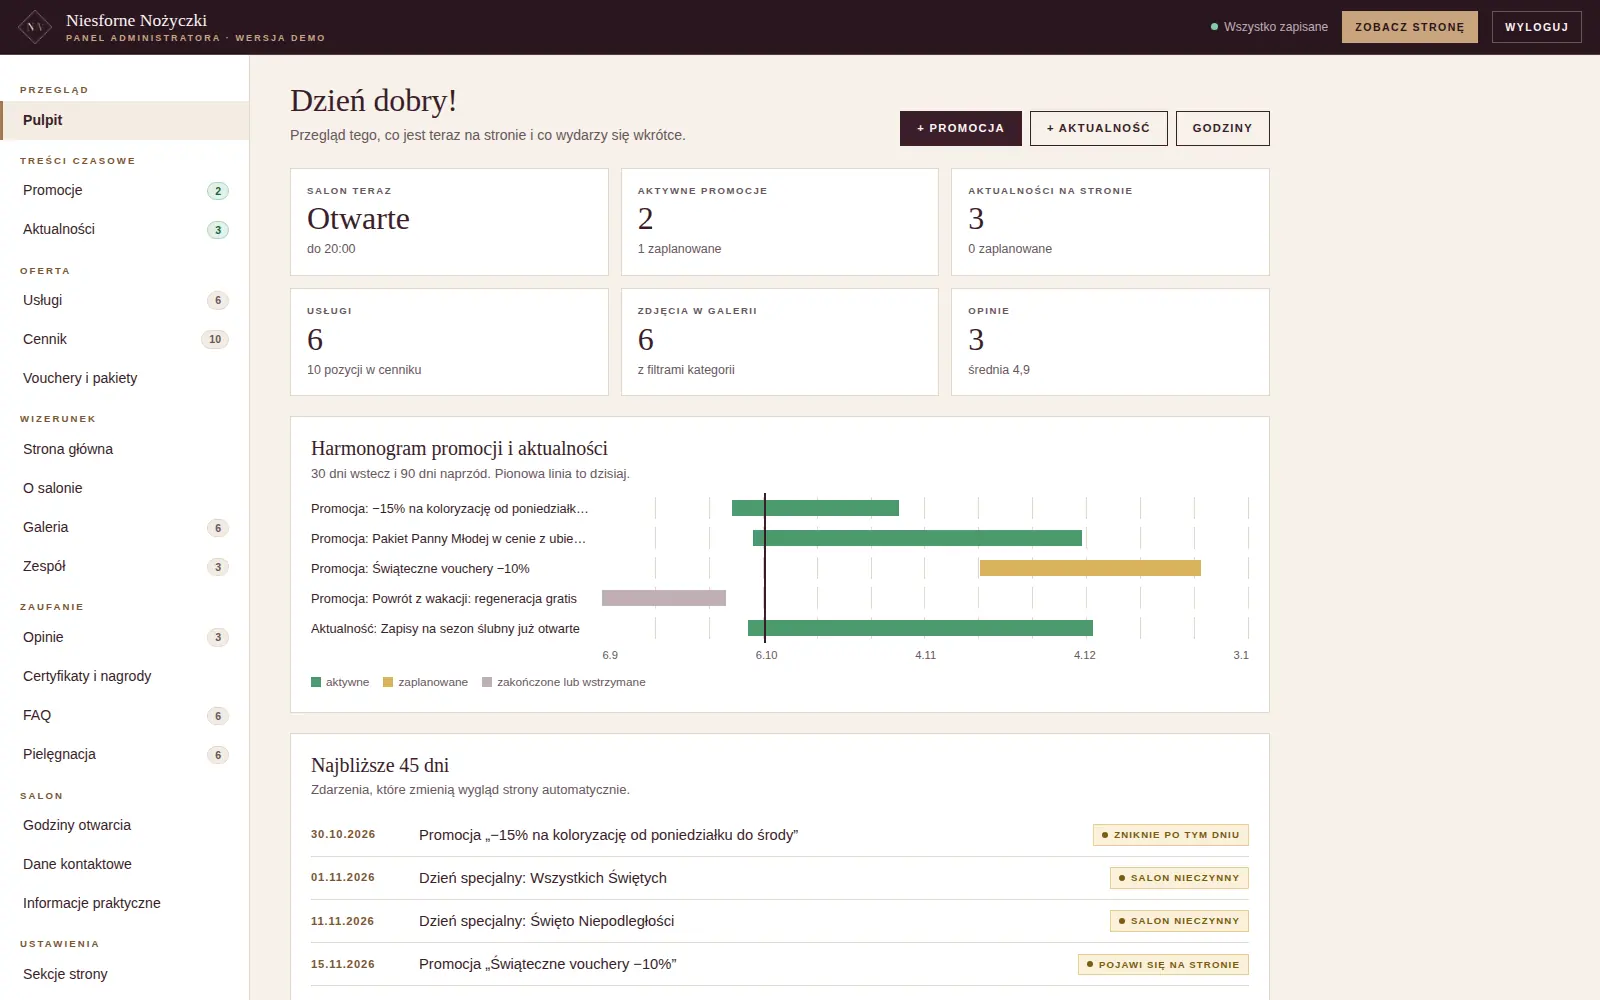Open the Cennik sidebar item
The width and height of the screenshot is (1600, 1000).
(124, 339)
